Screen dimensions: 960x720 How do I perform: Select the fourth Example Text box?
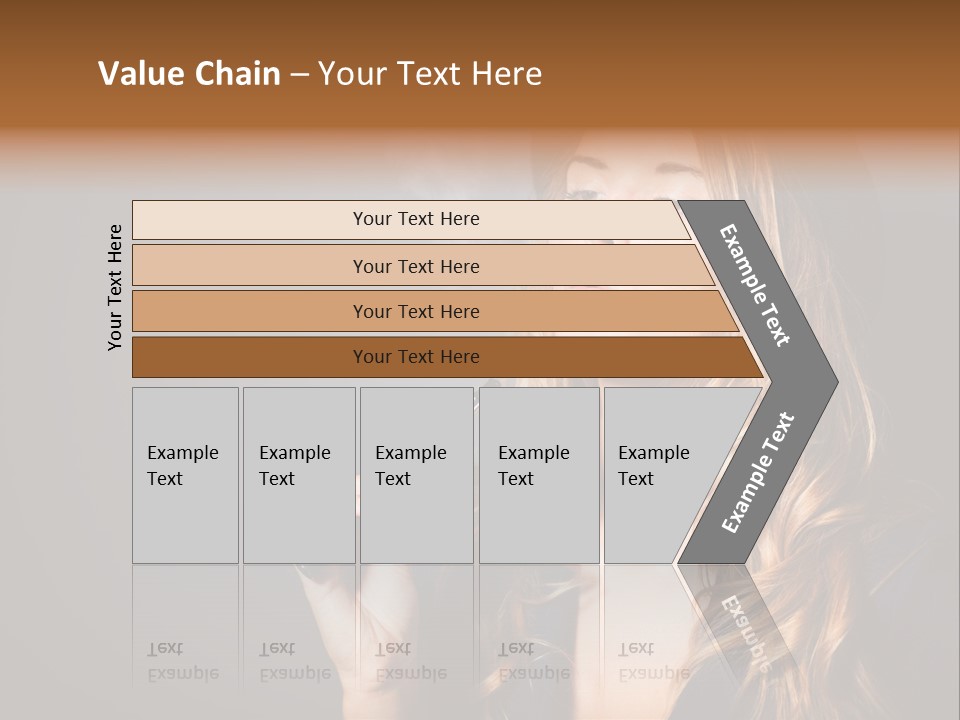(538, 474)
